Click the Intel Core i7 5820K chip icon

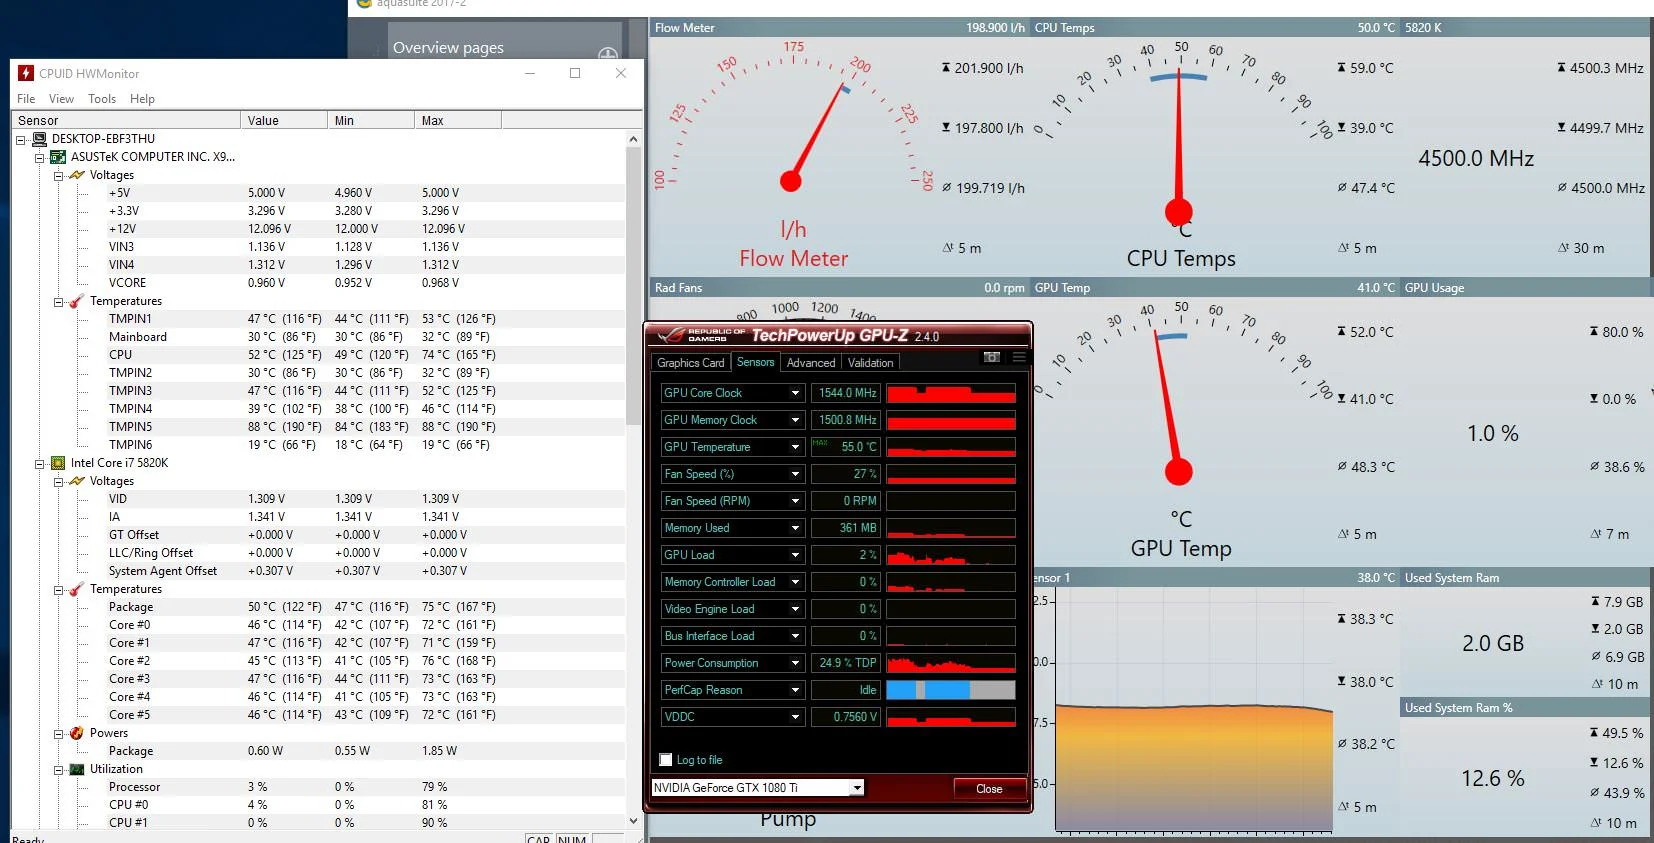coord(59,463)
